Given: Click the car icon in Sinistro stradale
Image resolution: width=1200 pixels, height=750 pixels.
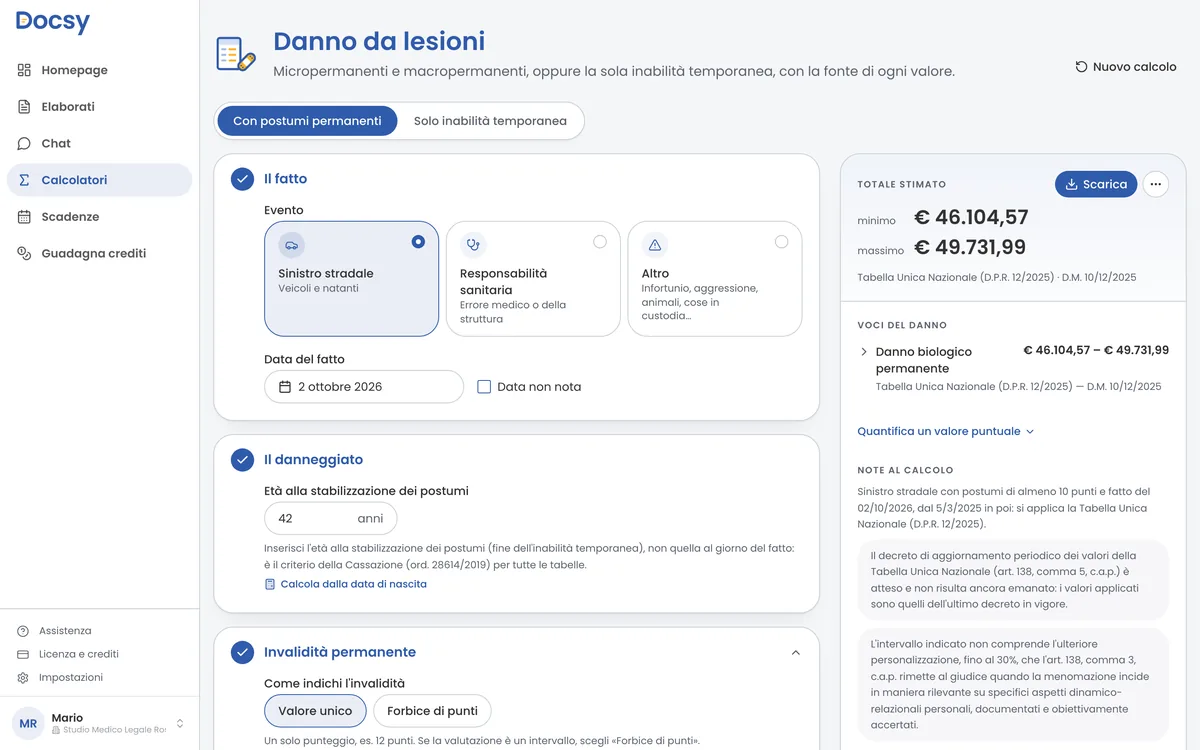Looking at the screenshot, I should (291, 245).
